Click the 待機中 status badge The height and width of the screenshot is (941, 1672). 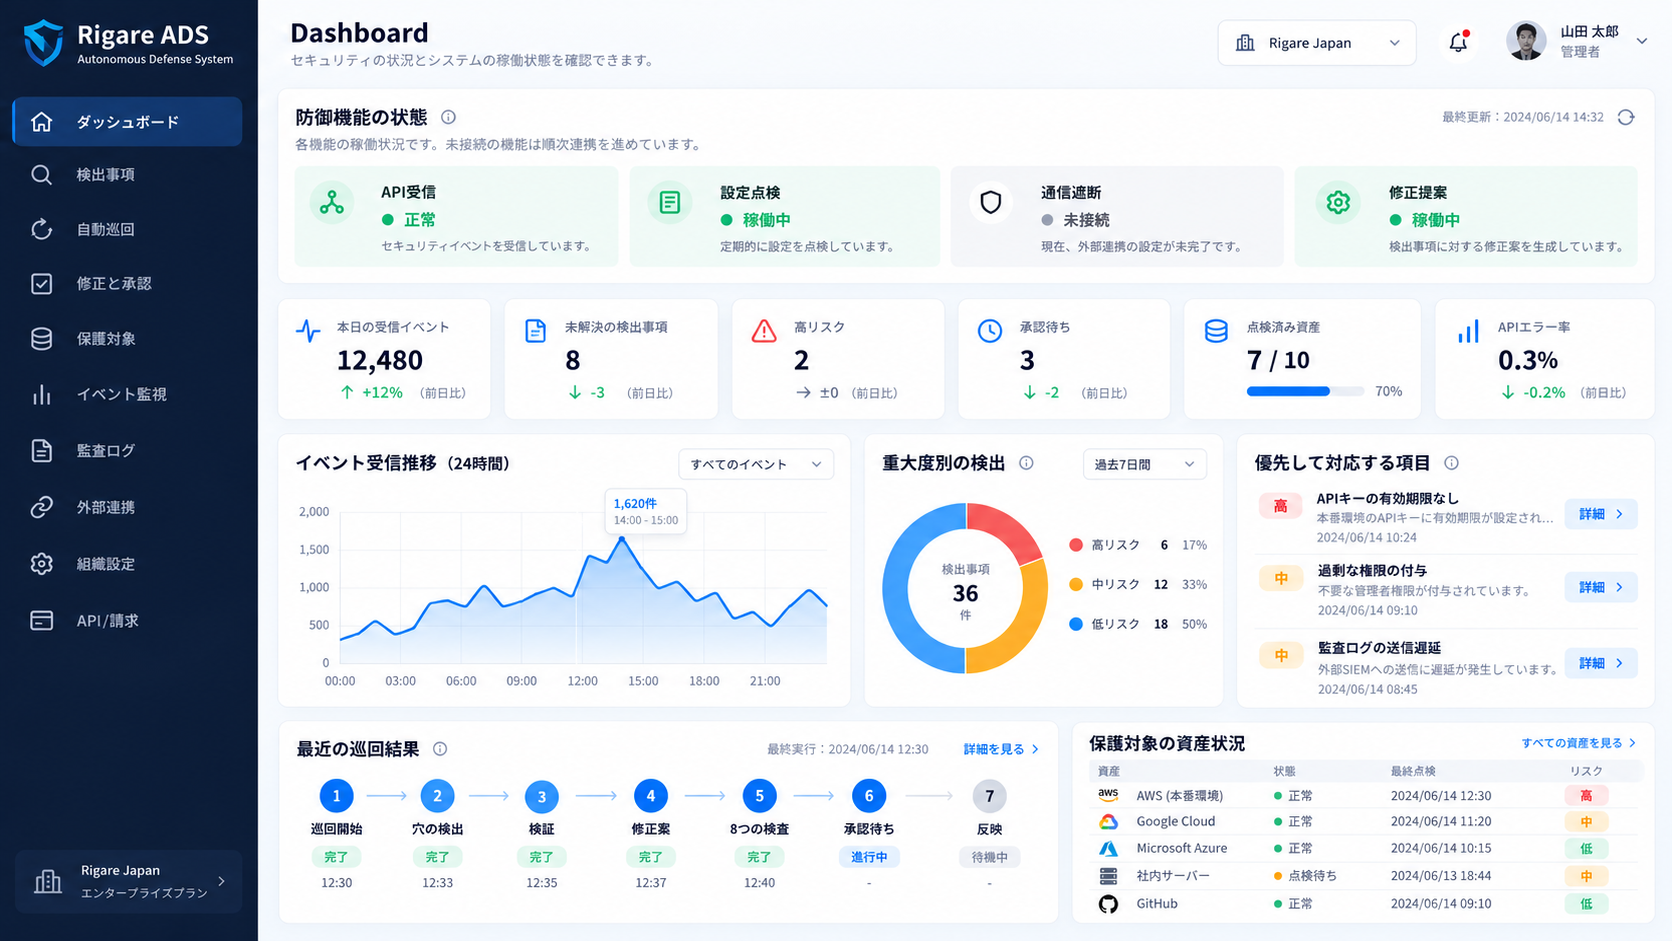[990, 857]
